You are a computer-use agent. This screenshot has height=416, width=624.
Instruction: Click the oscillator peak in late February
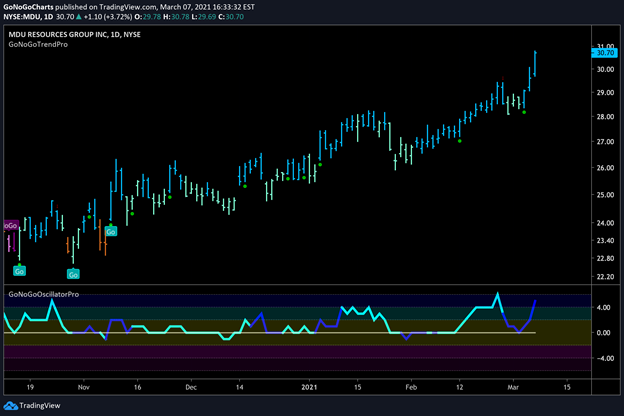[497, 294]
